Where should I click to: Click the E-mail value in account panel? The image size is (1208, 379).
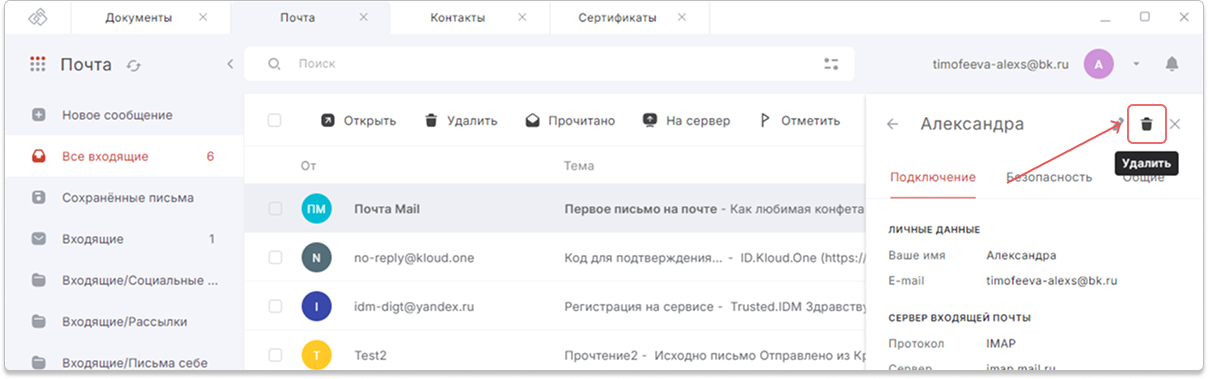click(1052, 281)
